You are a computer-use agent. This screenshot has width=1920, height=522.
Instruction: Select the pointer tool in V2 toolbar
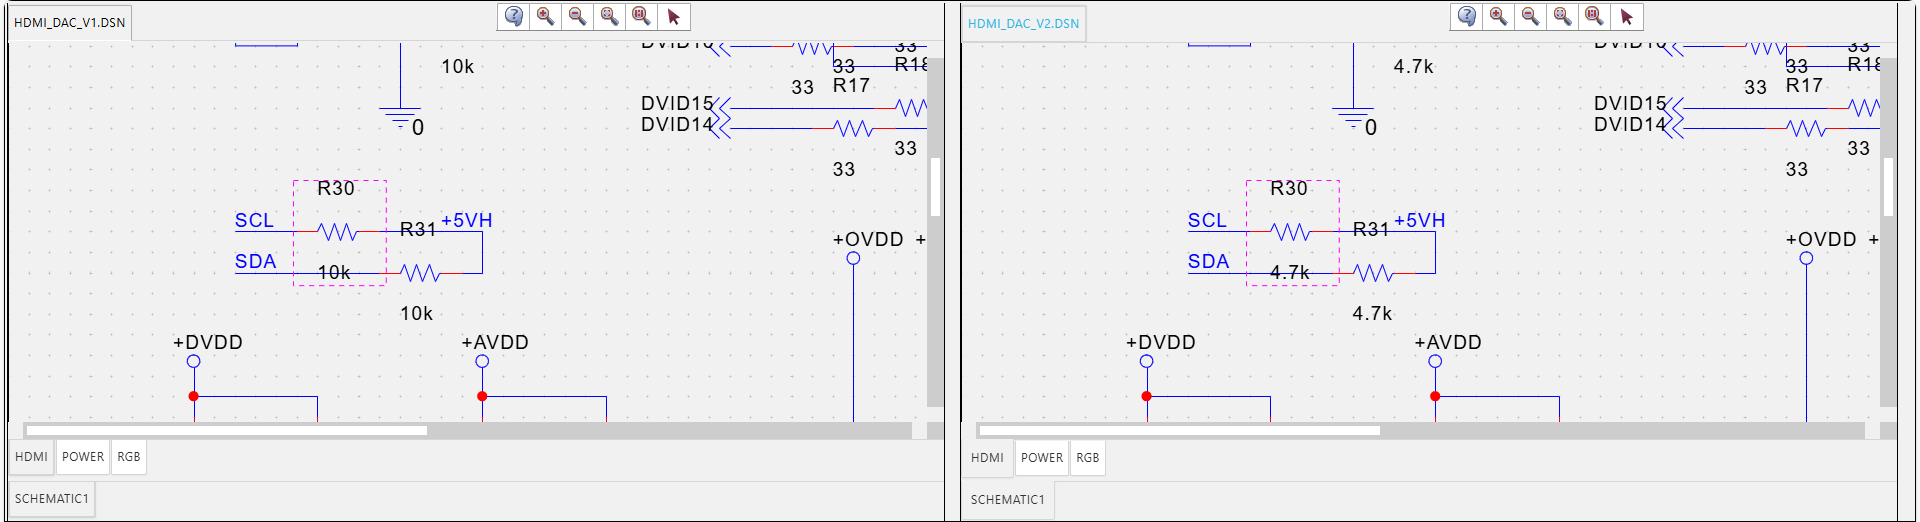coord(1626,16)
